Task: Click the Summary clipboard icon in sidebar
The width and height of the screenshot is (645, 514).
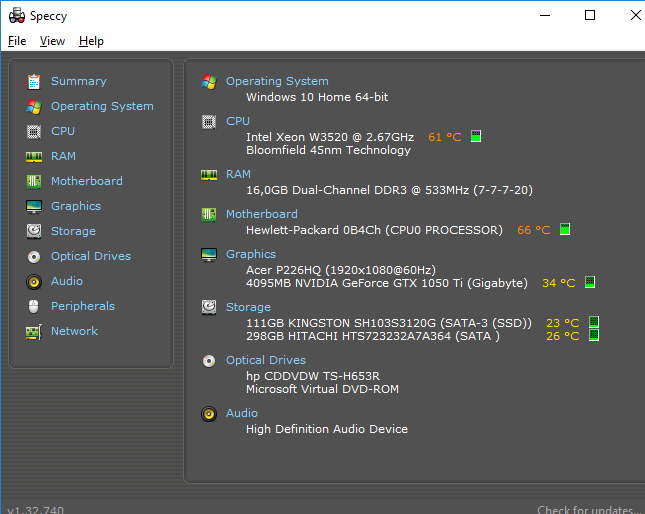Action: [x=34, y=81]
